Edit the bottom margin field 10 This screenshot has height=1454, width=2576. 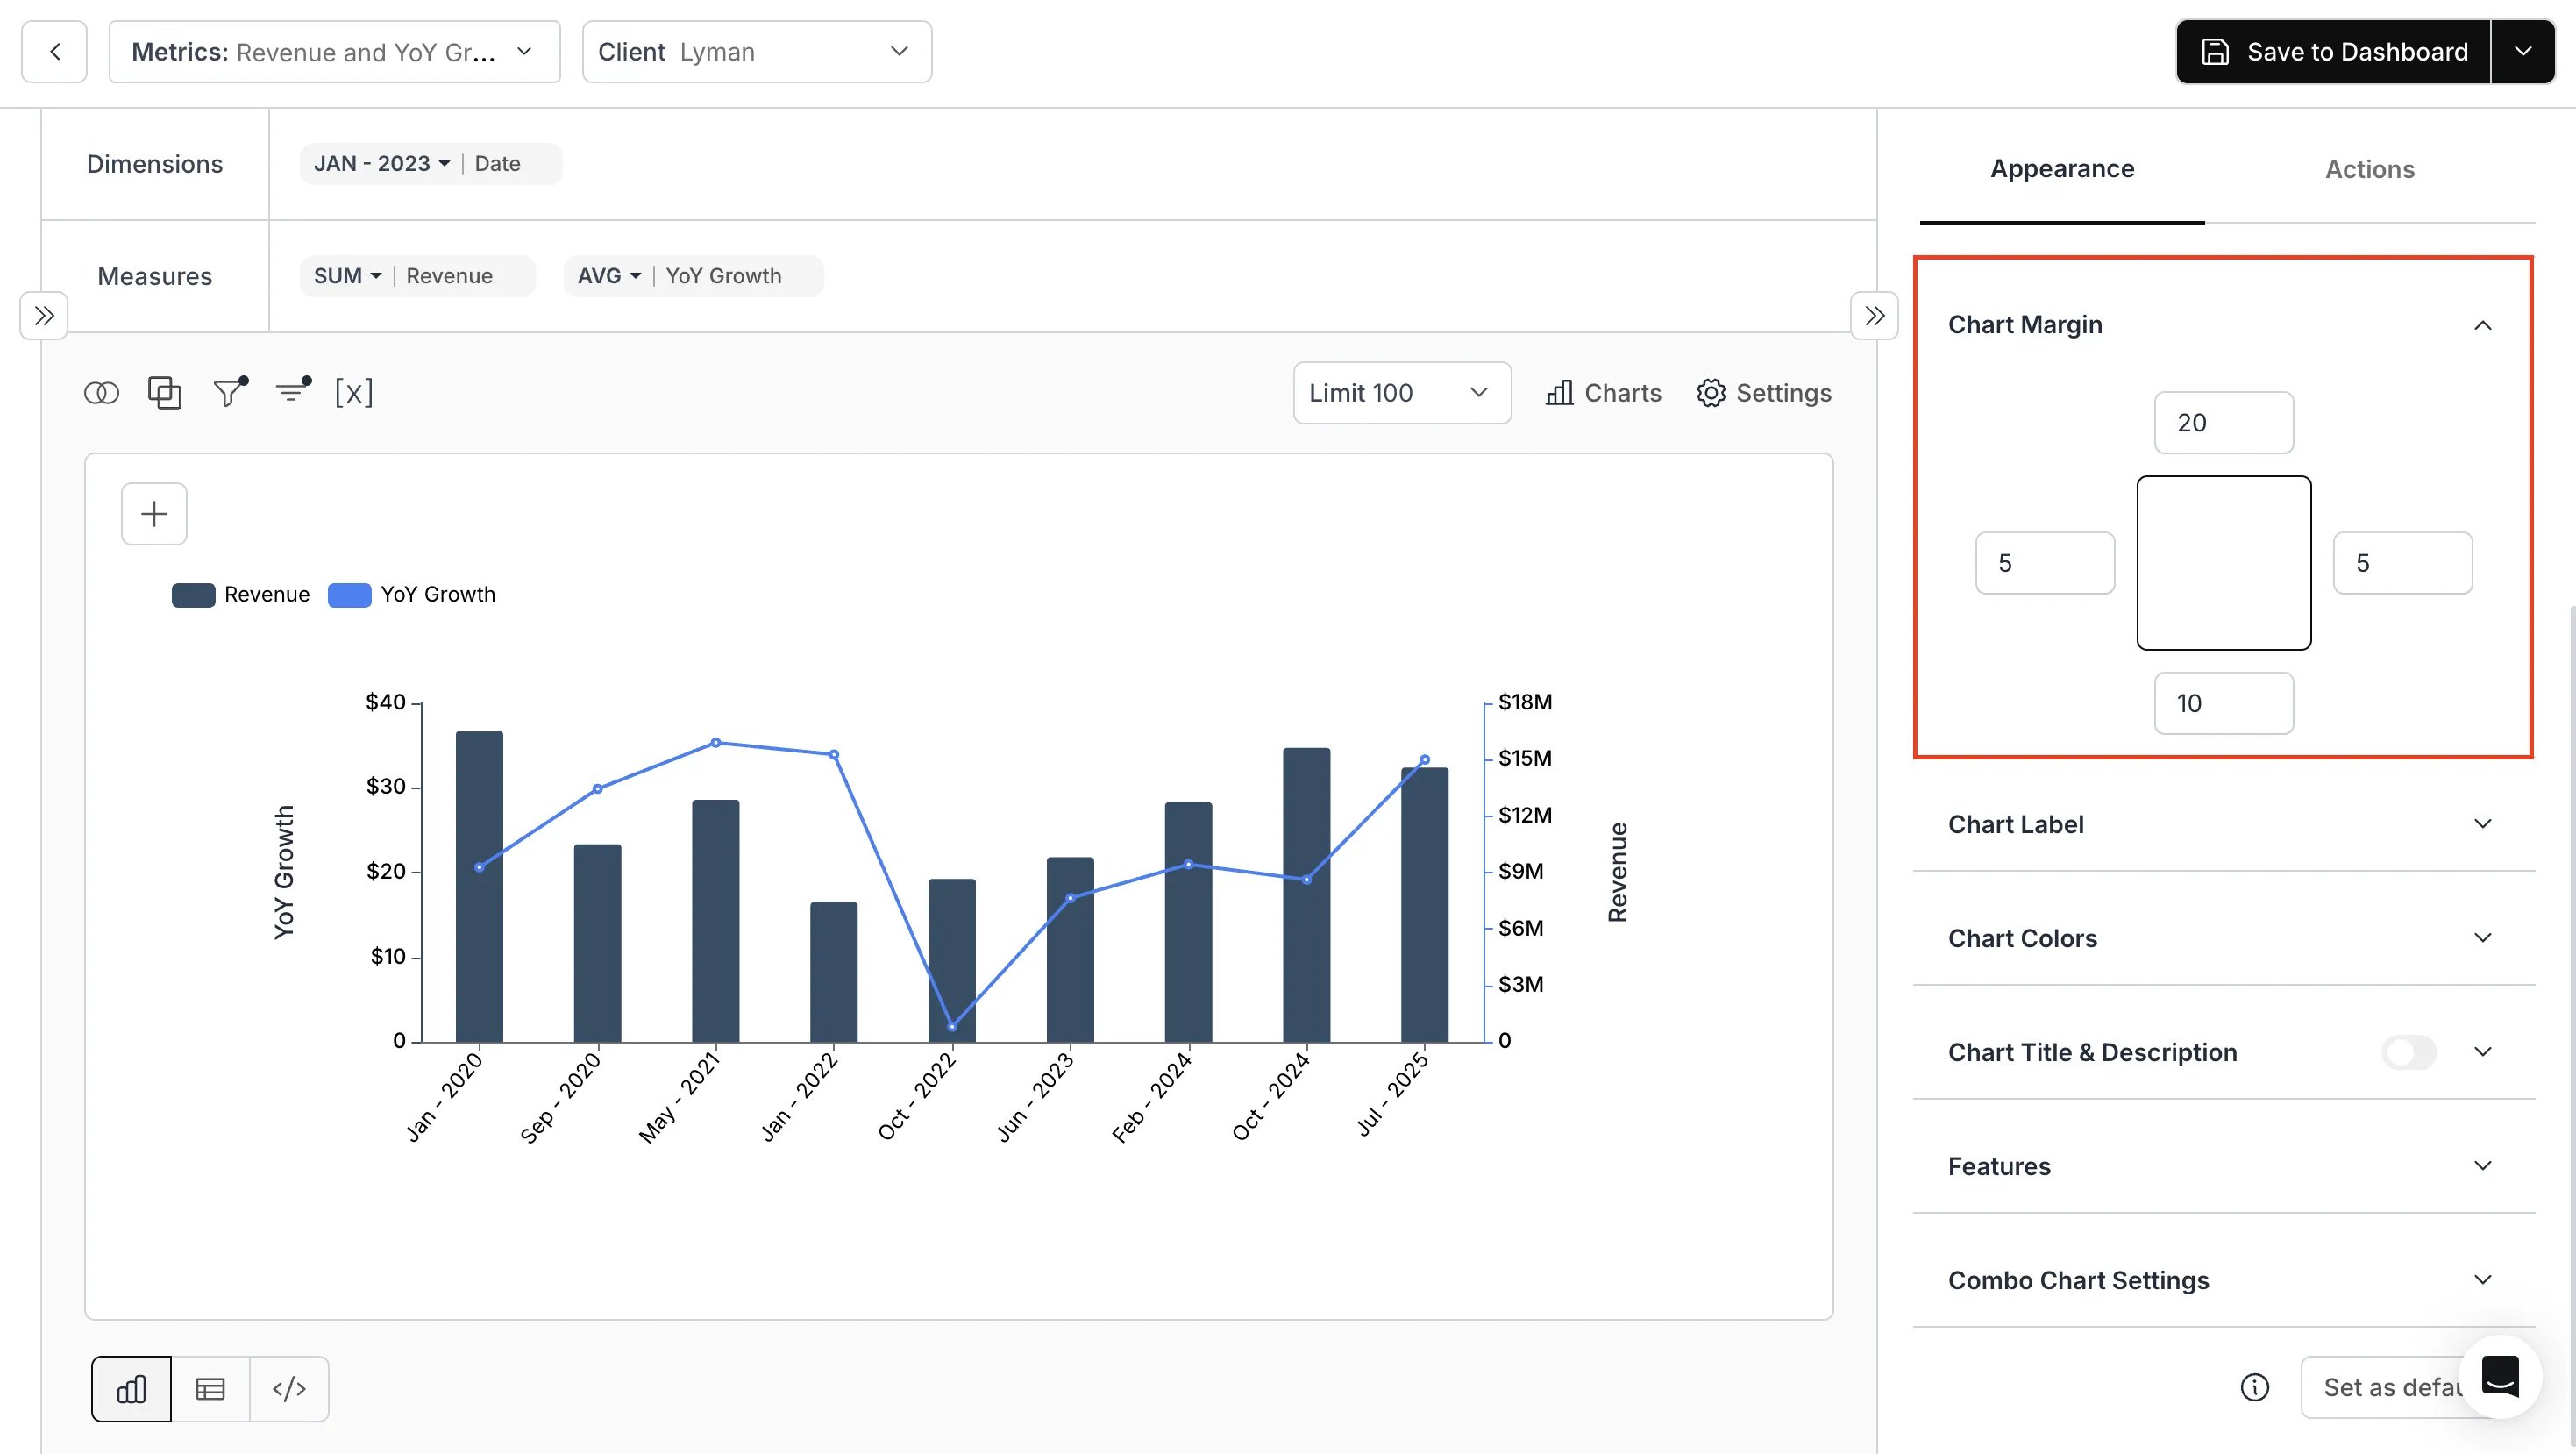pos(2224,703)
